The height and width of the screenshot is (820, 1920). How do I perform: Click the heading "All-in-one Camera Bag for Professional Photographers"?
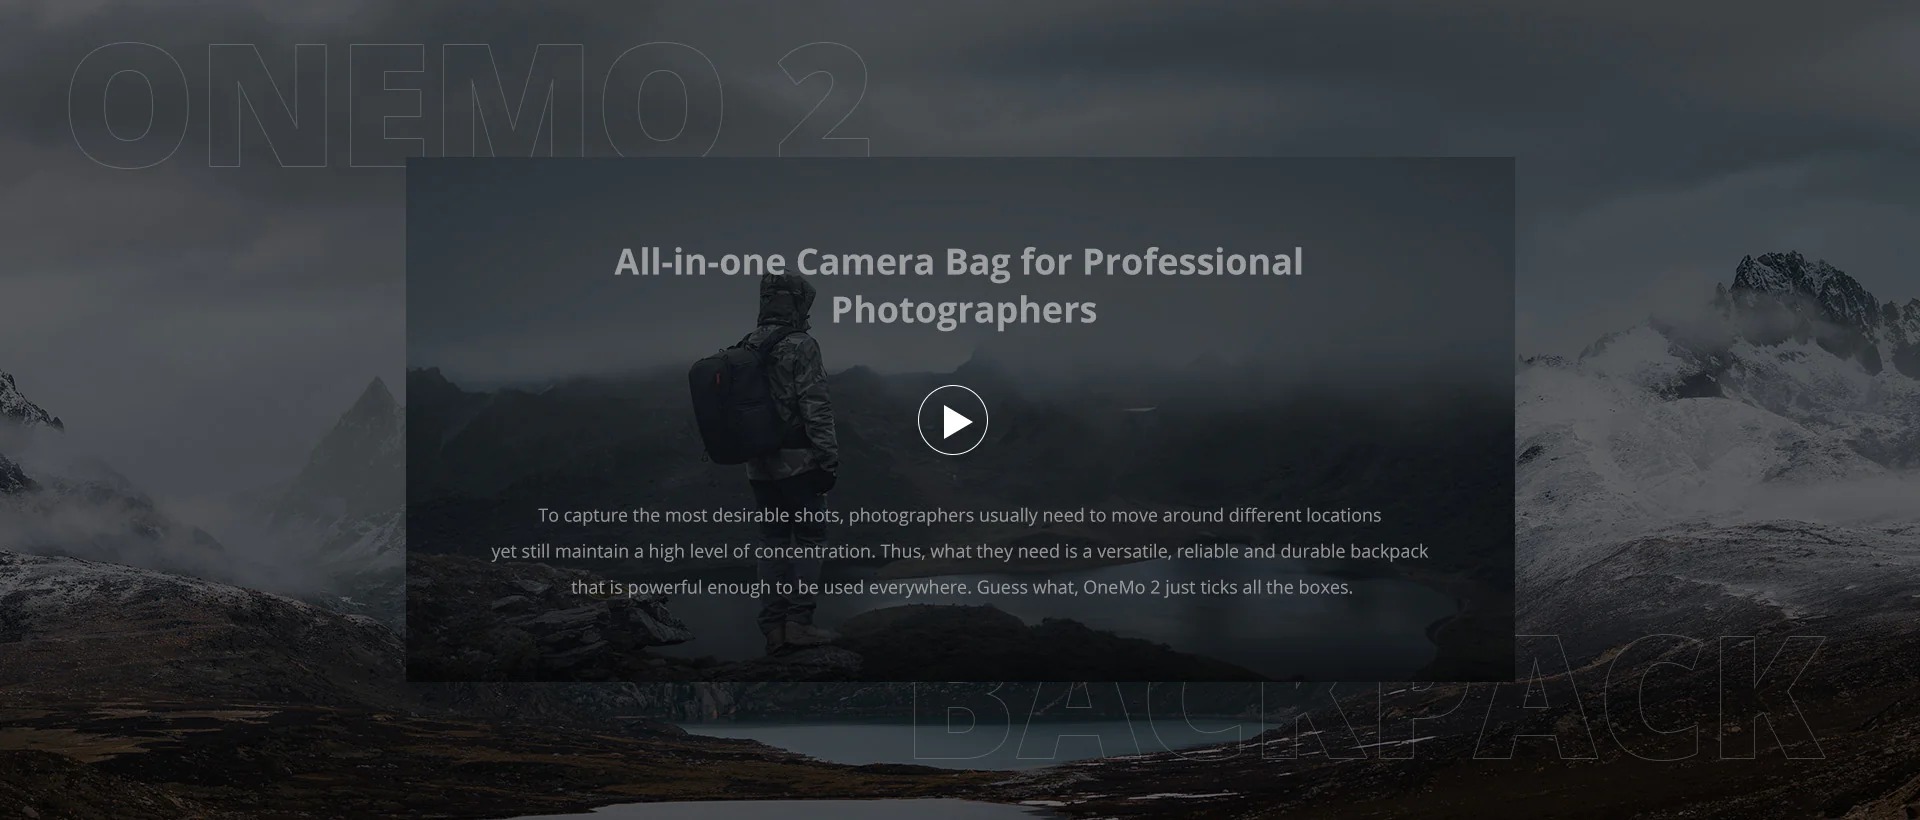point(959,285)
